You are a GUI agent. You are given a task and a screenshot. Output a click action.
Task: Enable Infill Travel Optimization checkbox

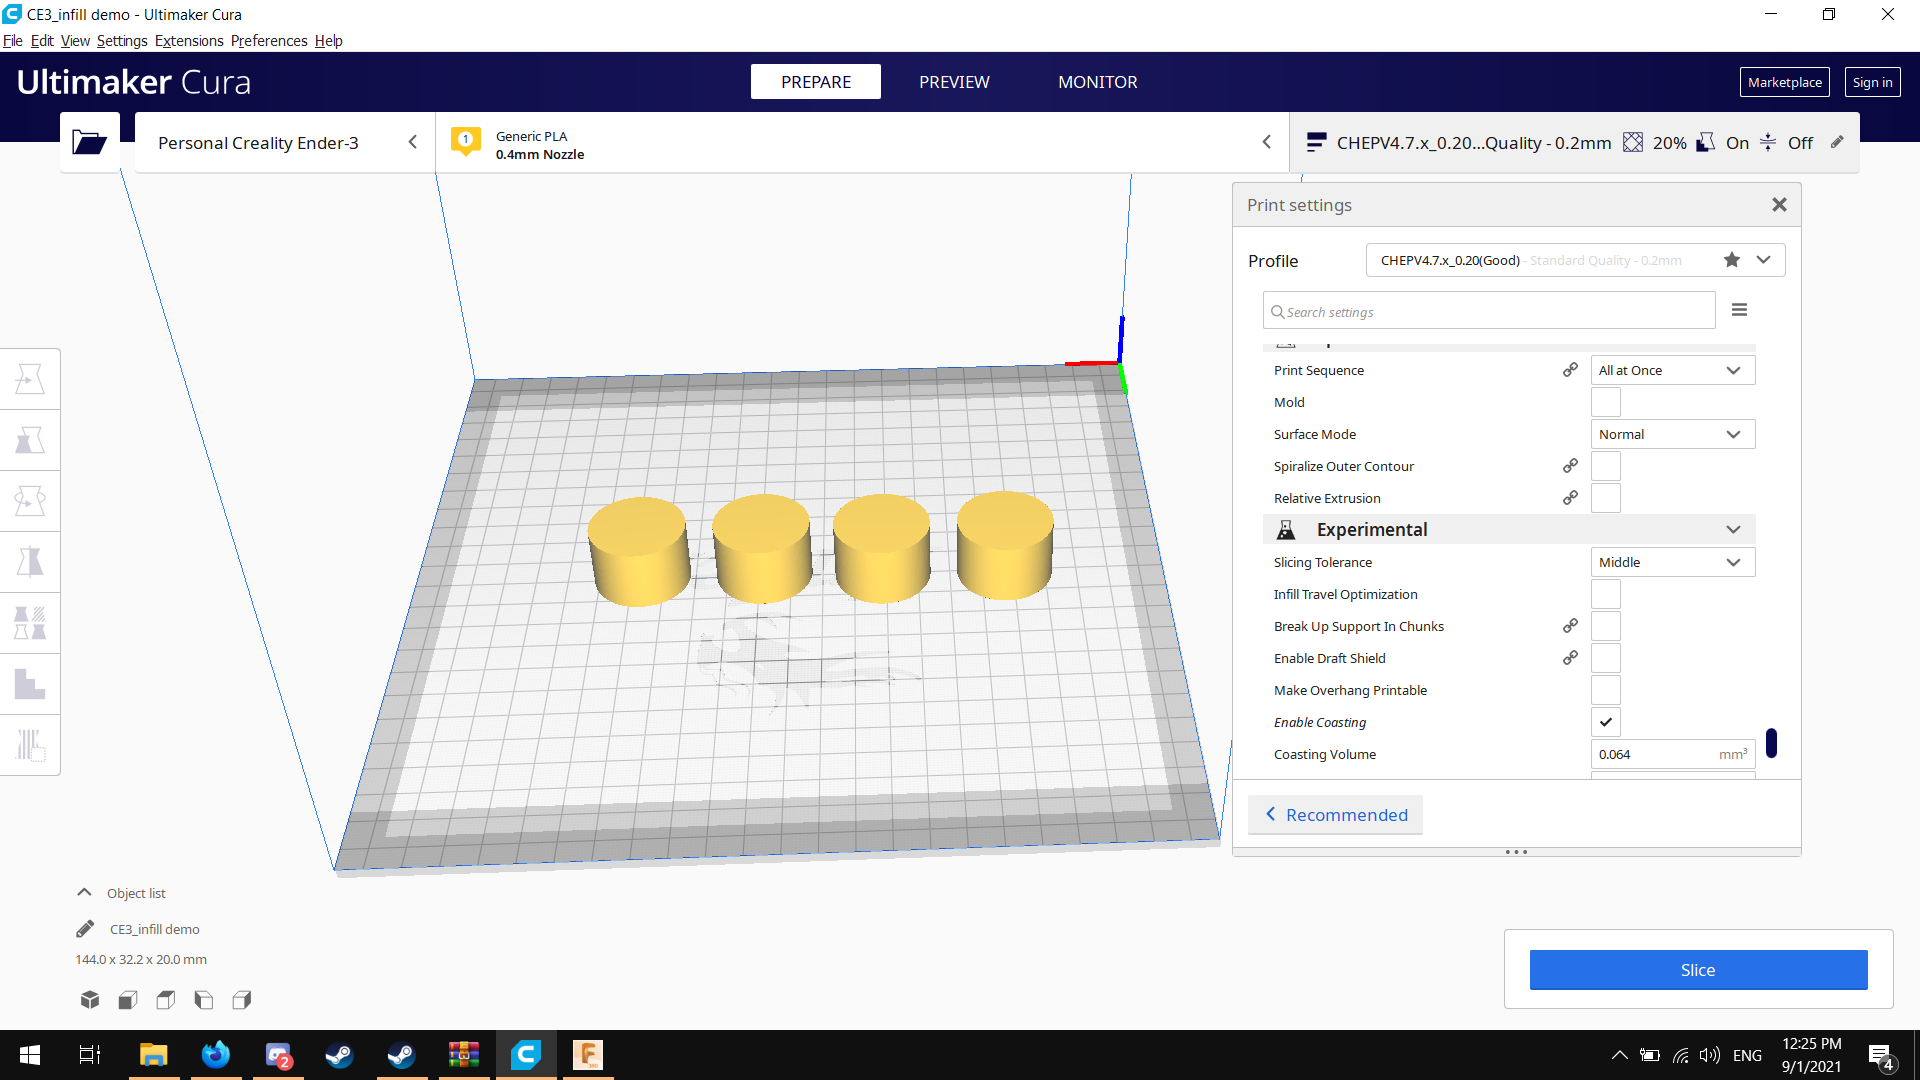1605,594
